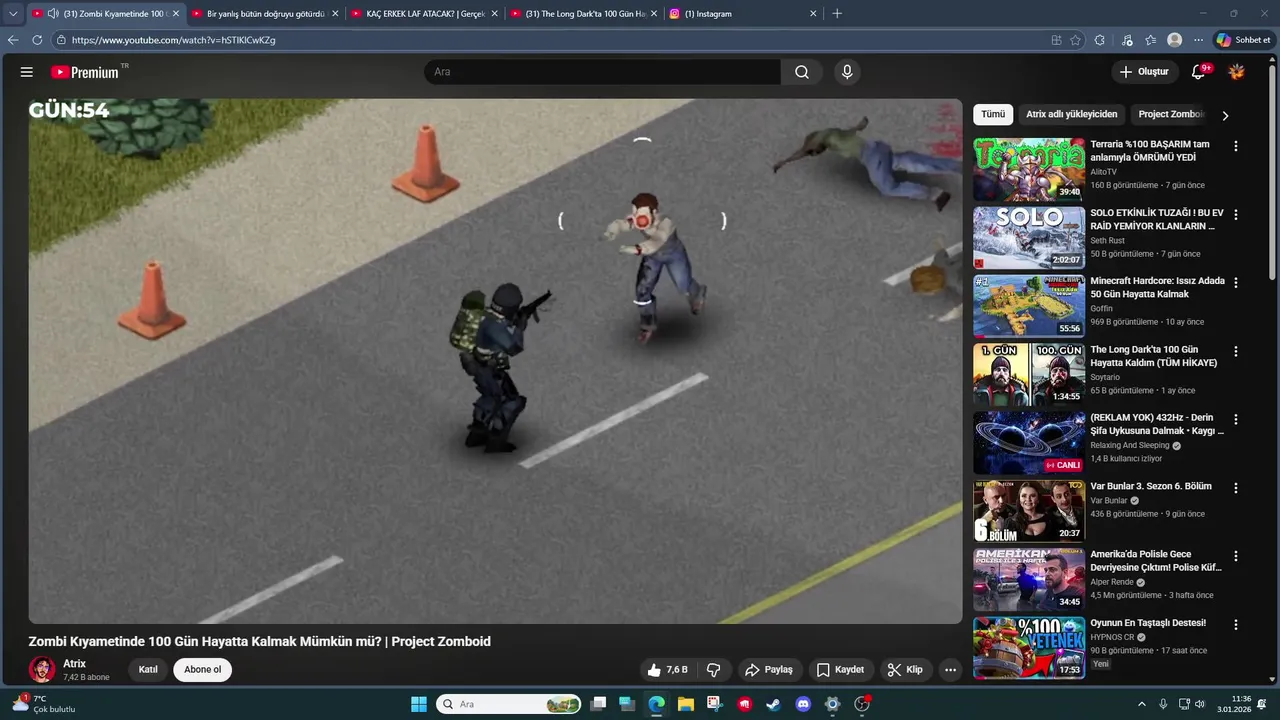Open Steam from the taskbar
The height and width of the screenshot is (720, 1280).
(x=773, y=704)
